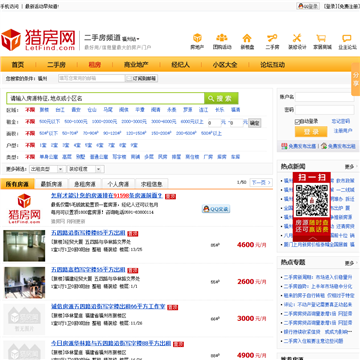Toggle the 自动登录 checkbox
The height and width of the screenshot is (360, 360).
(x=297, y=122)
